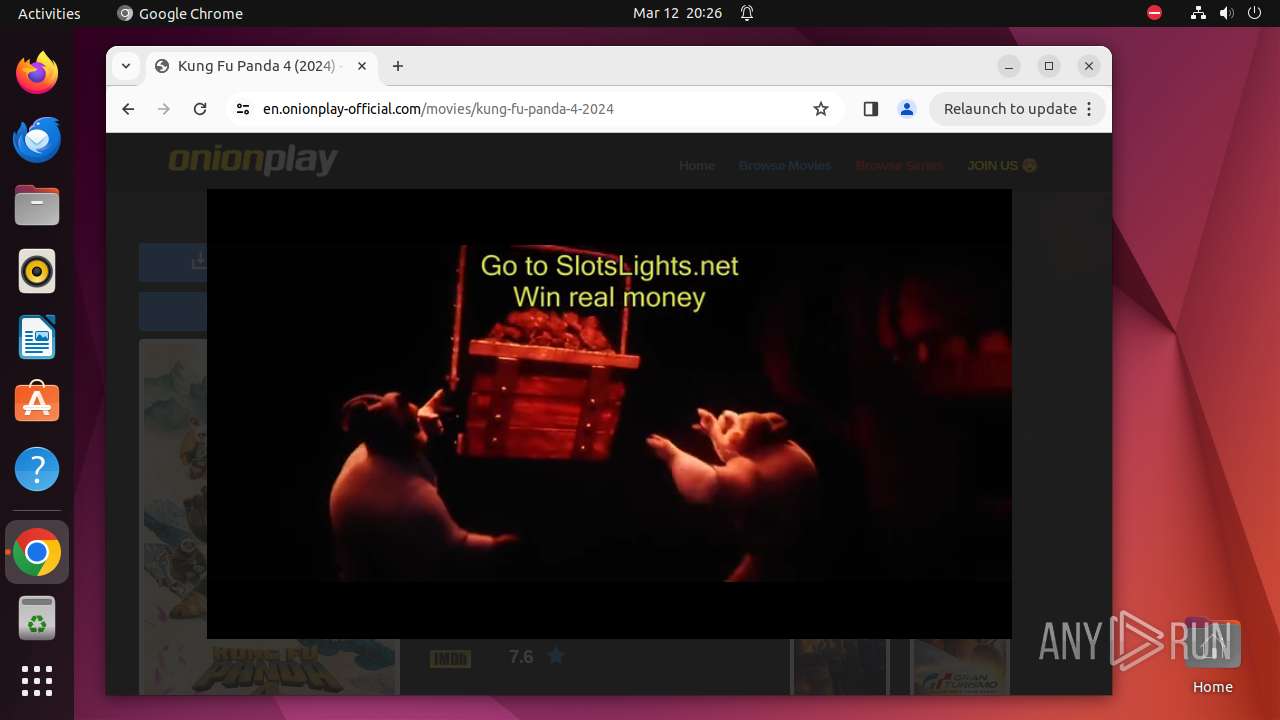Launch Thunderbird mail from the dock
1280x720 pixels.
(x=37, y=139)
